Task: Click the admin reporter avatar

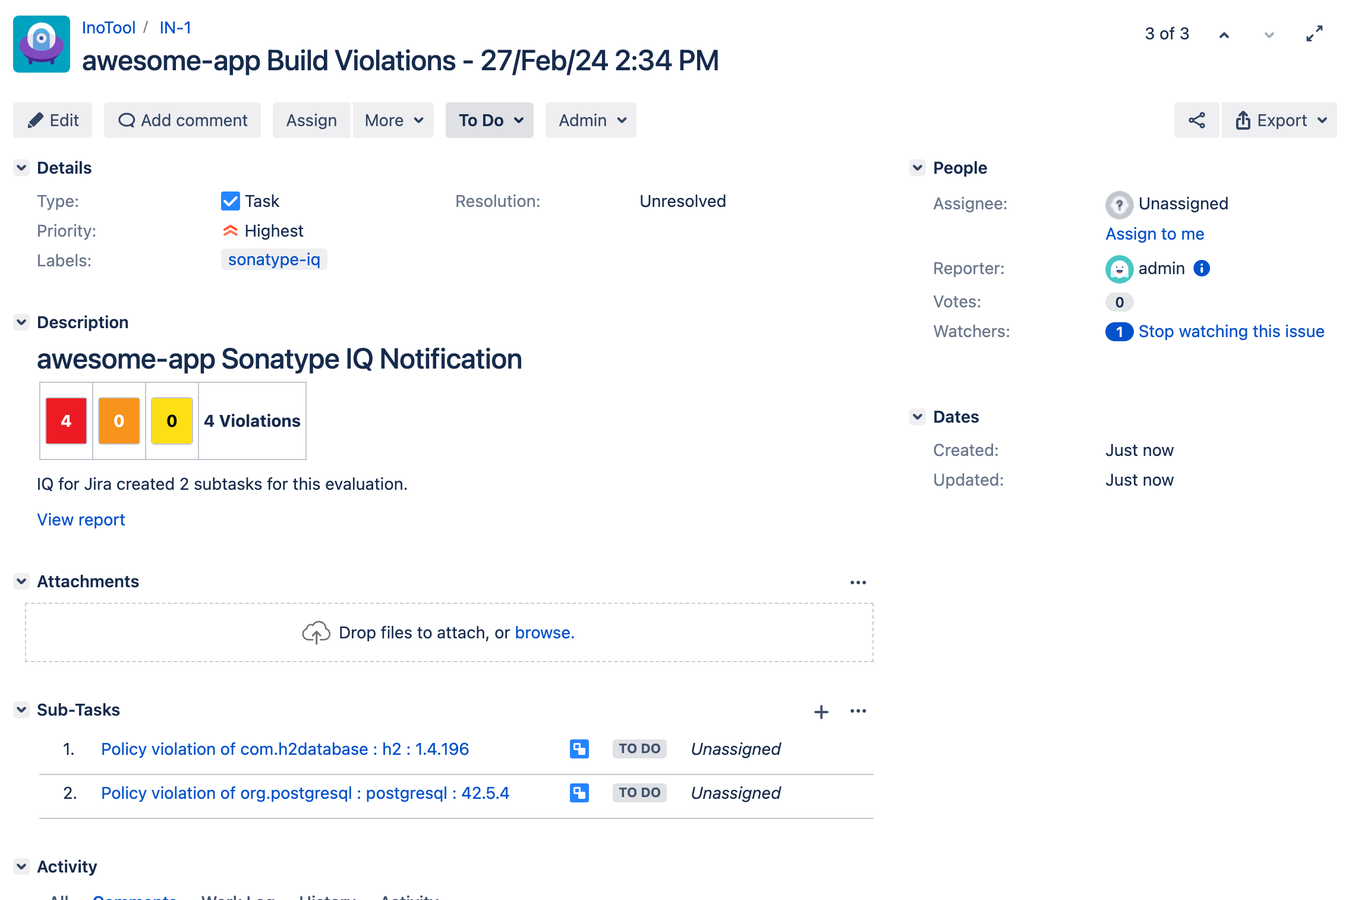Action: pos(1119,269)
